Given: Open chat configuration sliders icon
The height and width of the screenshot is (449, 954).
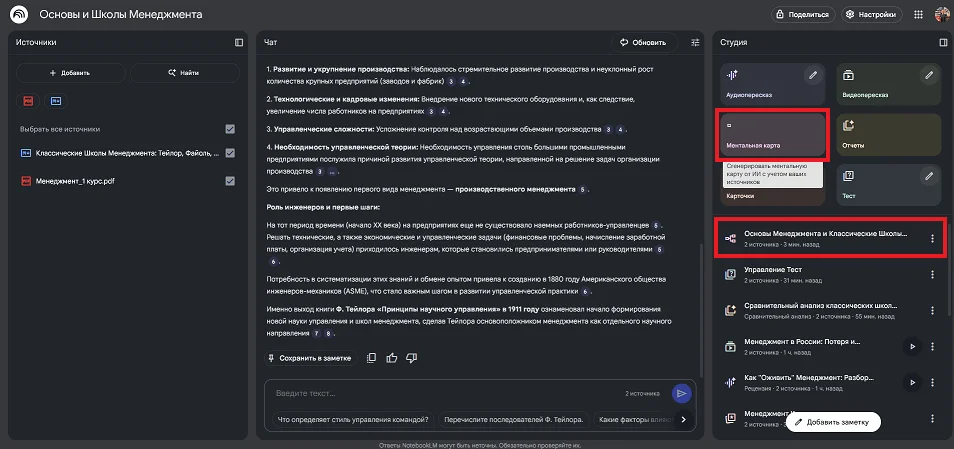Looking at the screenshot, I should 696,43.
